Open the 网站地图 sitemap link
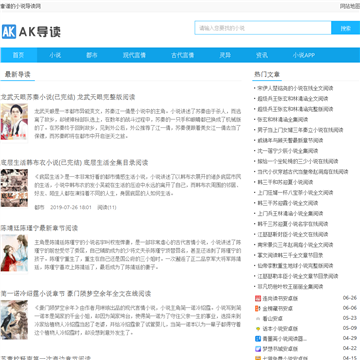The width and height of the screenshot is (360, 360). tap(350, 6)
